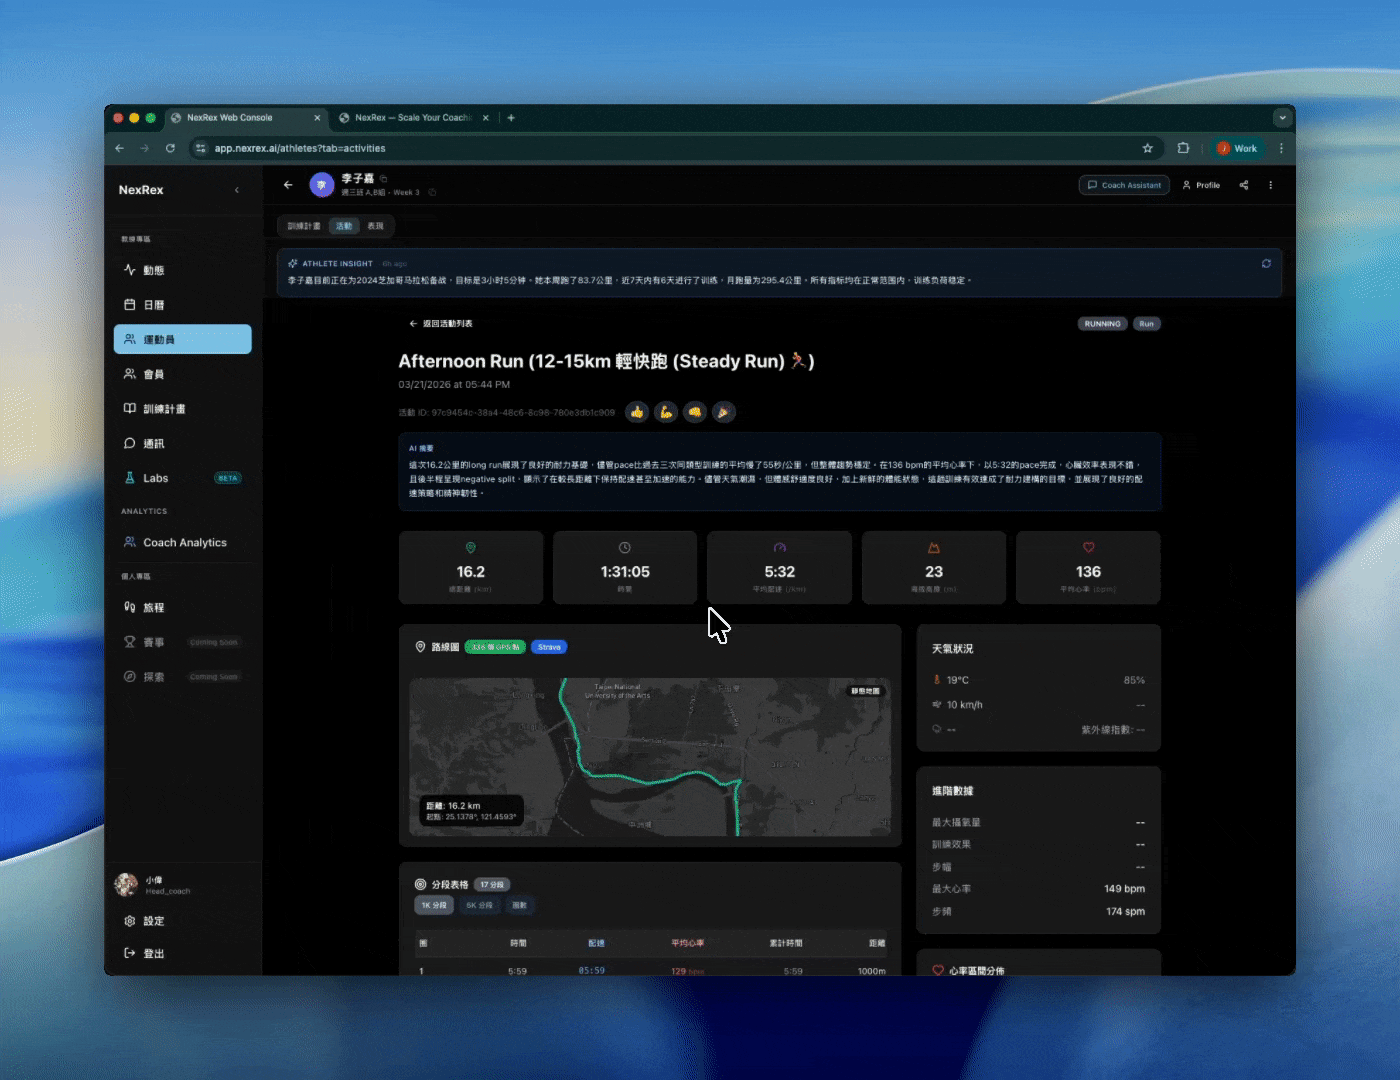
Task: Refresh the Athlete Insight panel
Action: click(1266, 264)
